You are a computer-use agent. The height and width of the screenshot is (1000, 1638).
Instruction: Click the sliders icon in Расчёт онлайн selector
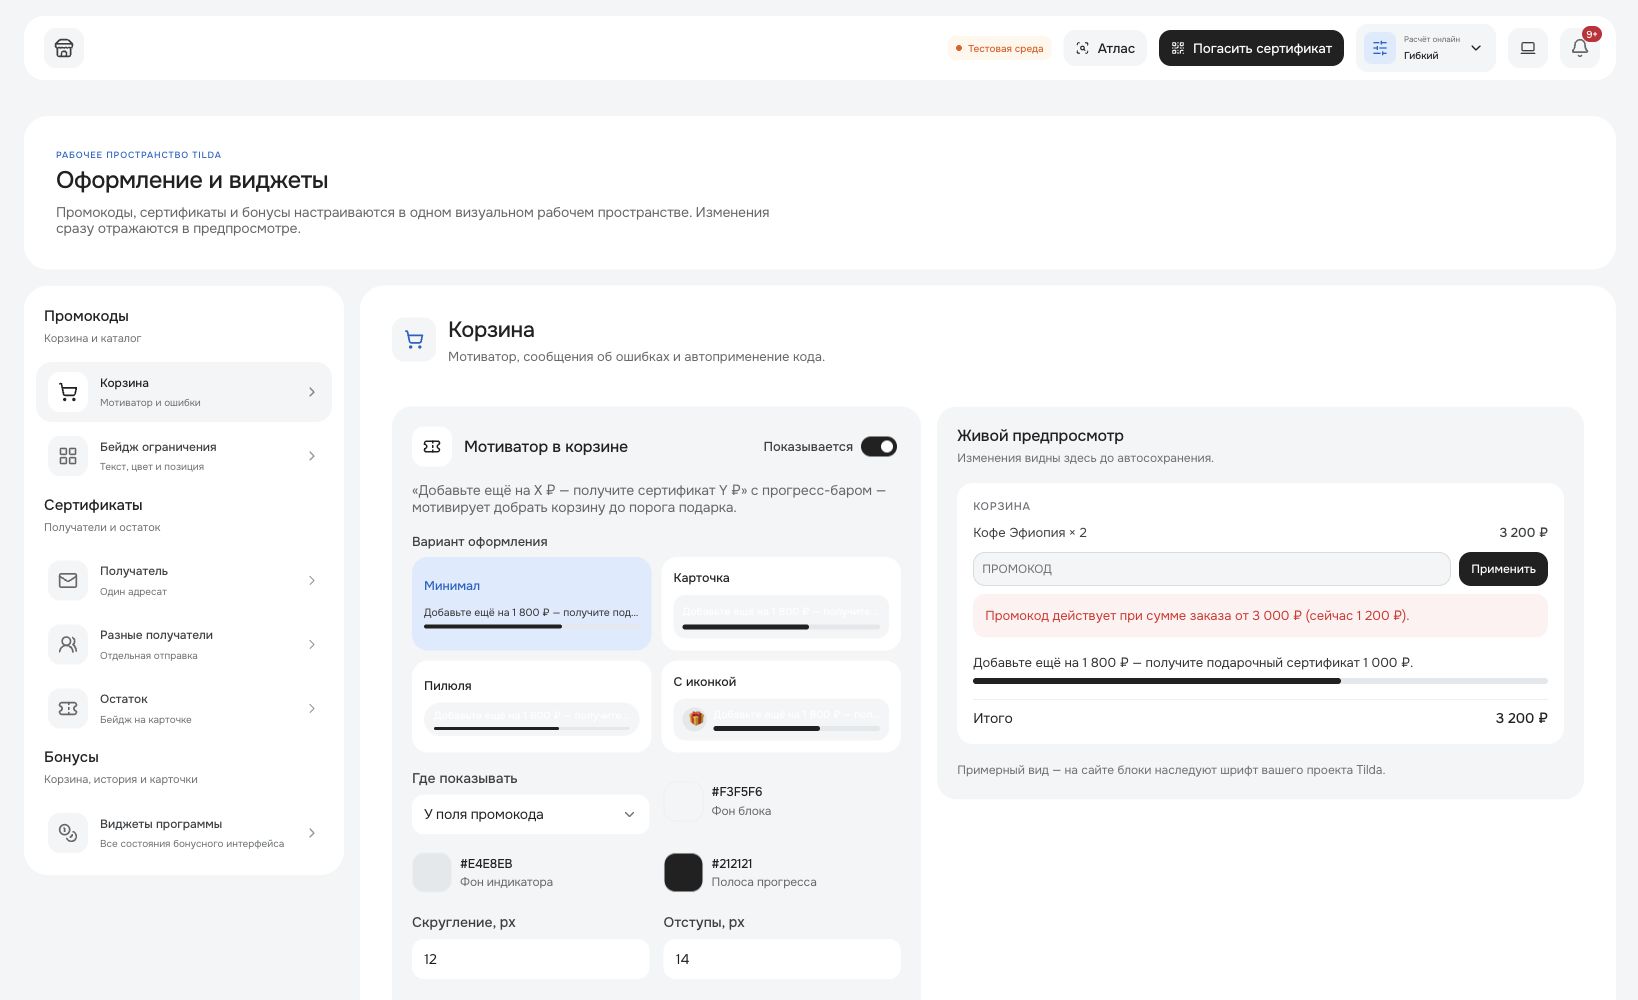pyautogui.click(x=1380, y=48)
